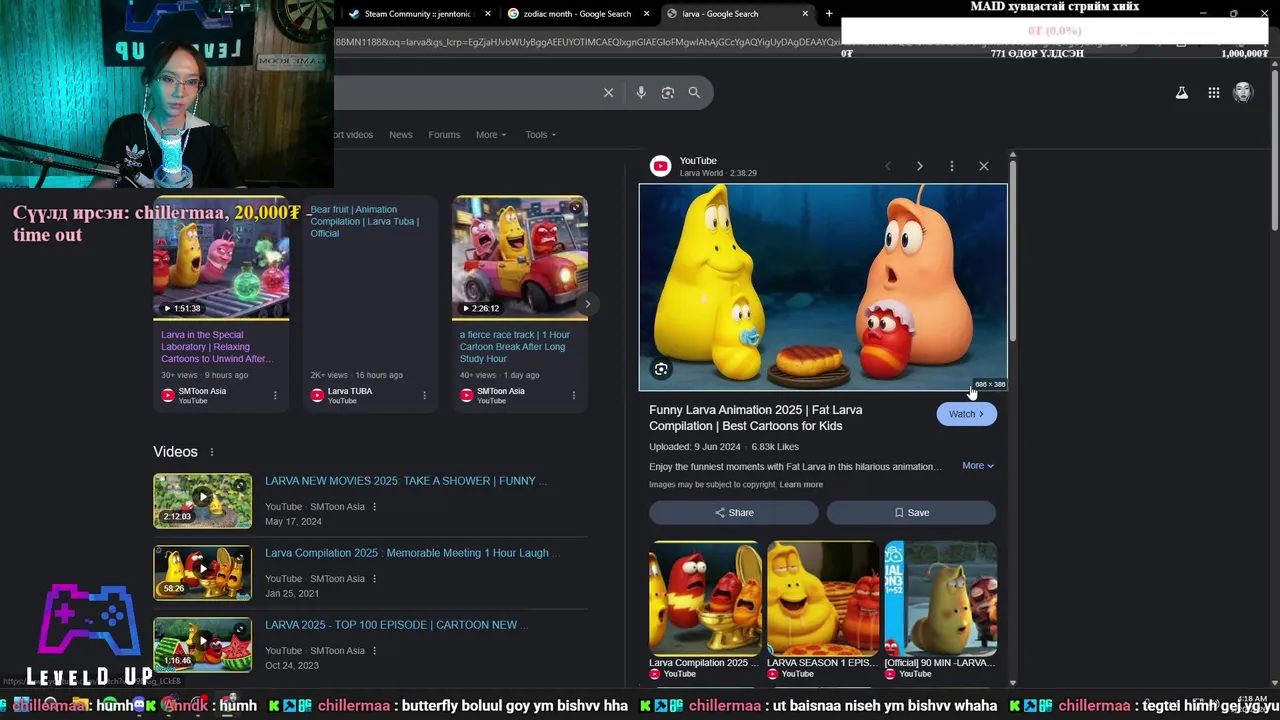Open related Official 90 MIN LARVA thumbnail
The width and height of the screenshot is (1280, 720).
point(941,598)
